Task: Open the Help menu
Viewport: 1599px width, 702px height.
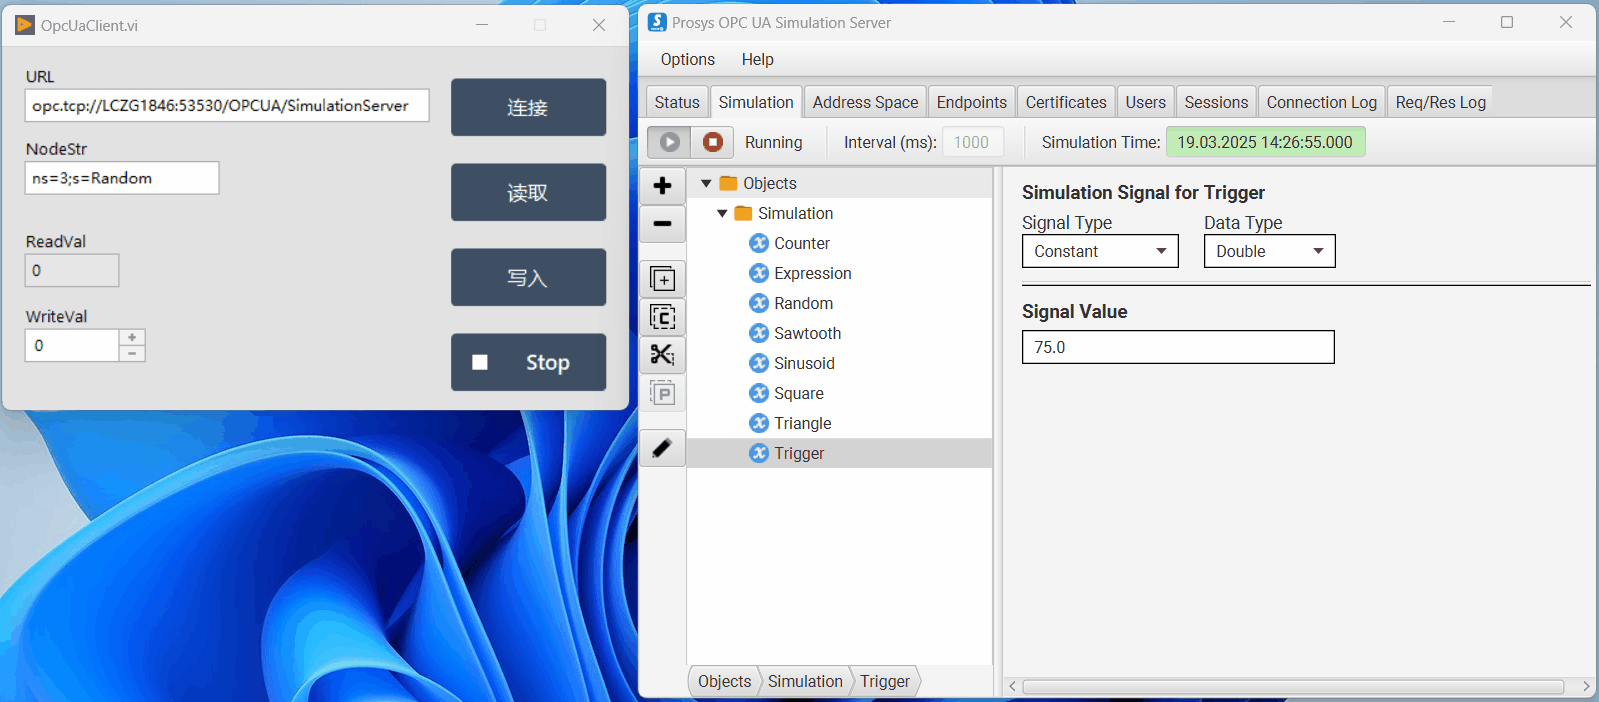Action: click(x=758, y=59)
